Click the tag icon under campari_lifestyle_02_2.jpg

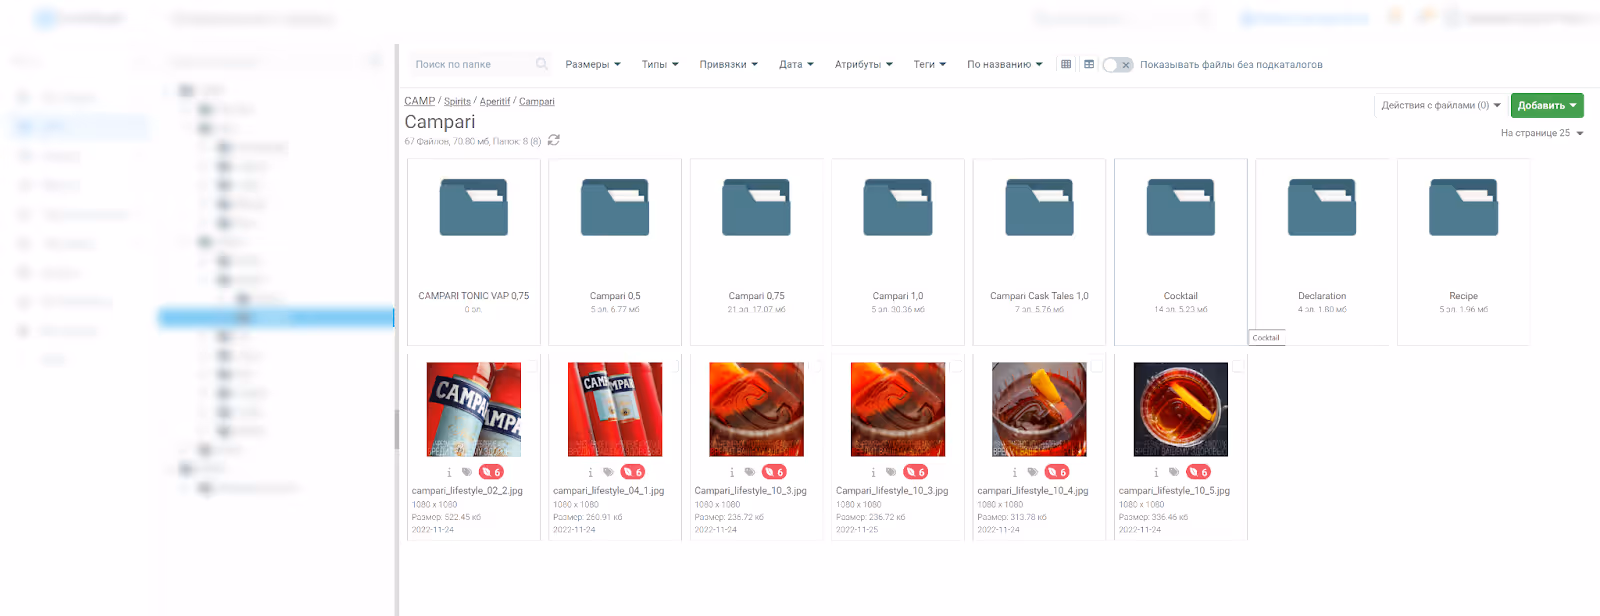(x=467, y=472)
